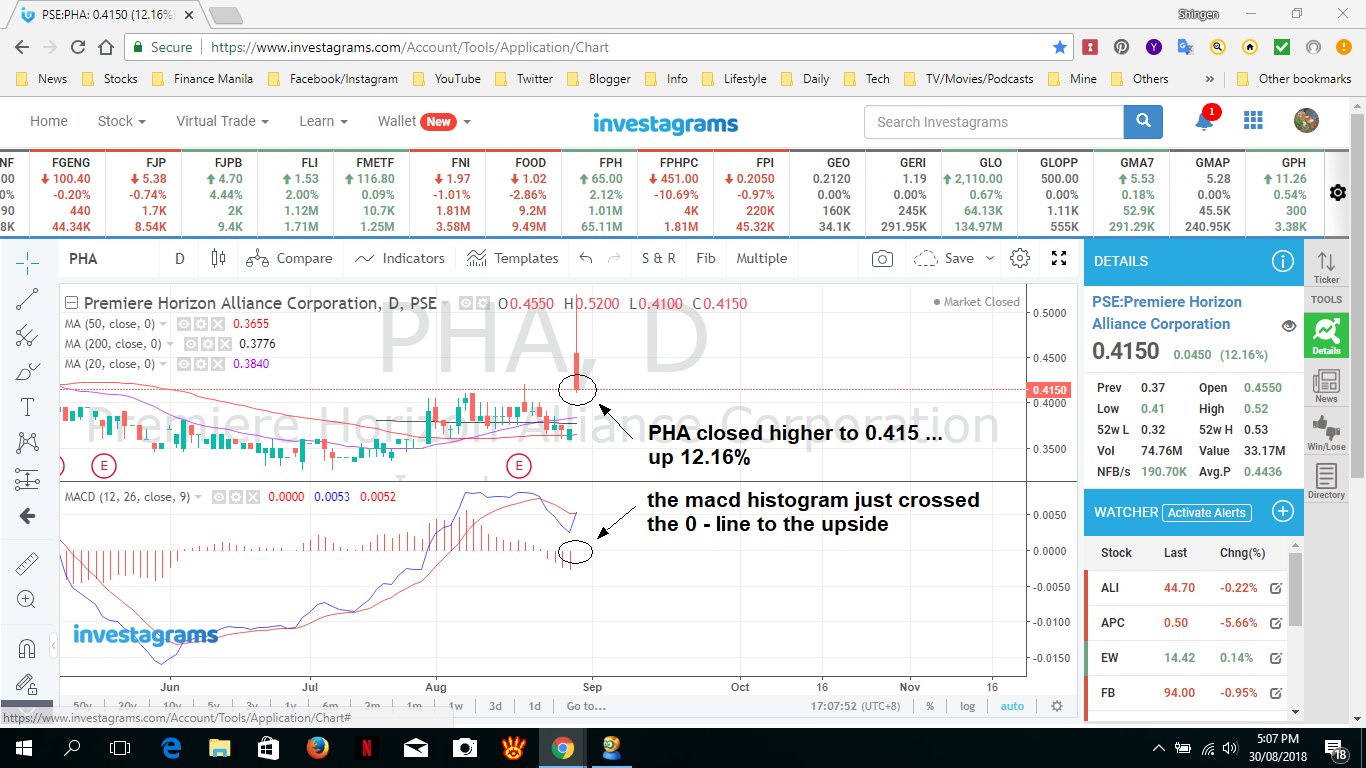Toggle the eye icon in Details panel
The width and height of the screenshot is (1366, 768).
(1289, 326)
